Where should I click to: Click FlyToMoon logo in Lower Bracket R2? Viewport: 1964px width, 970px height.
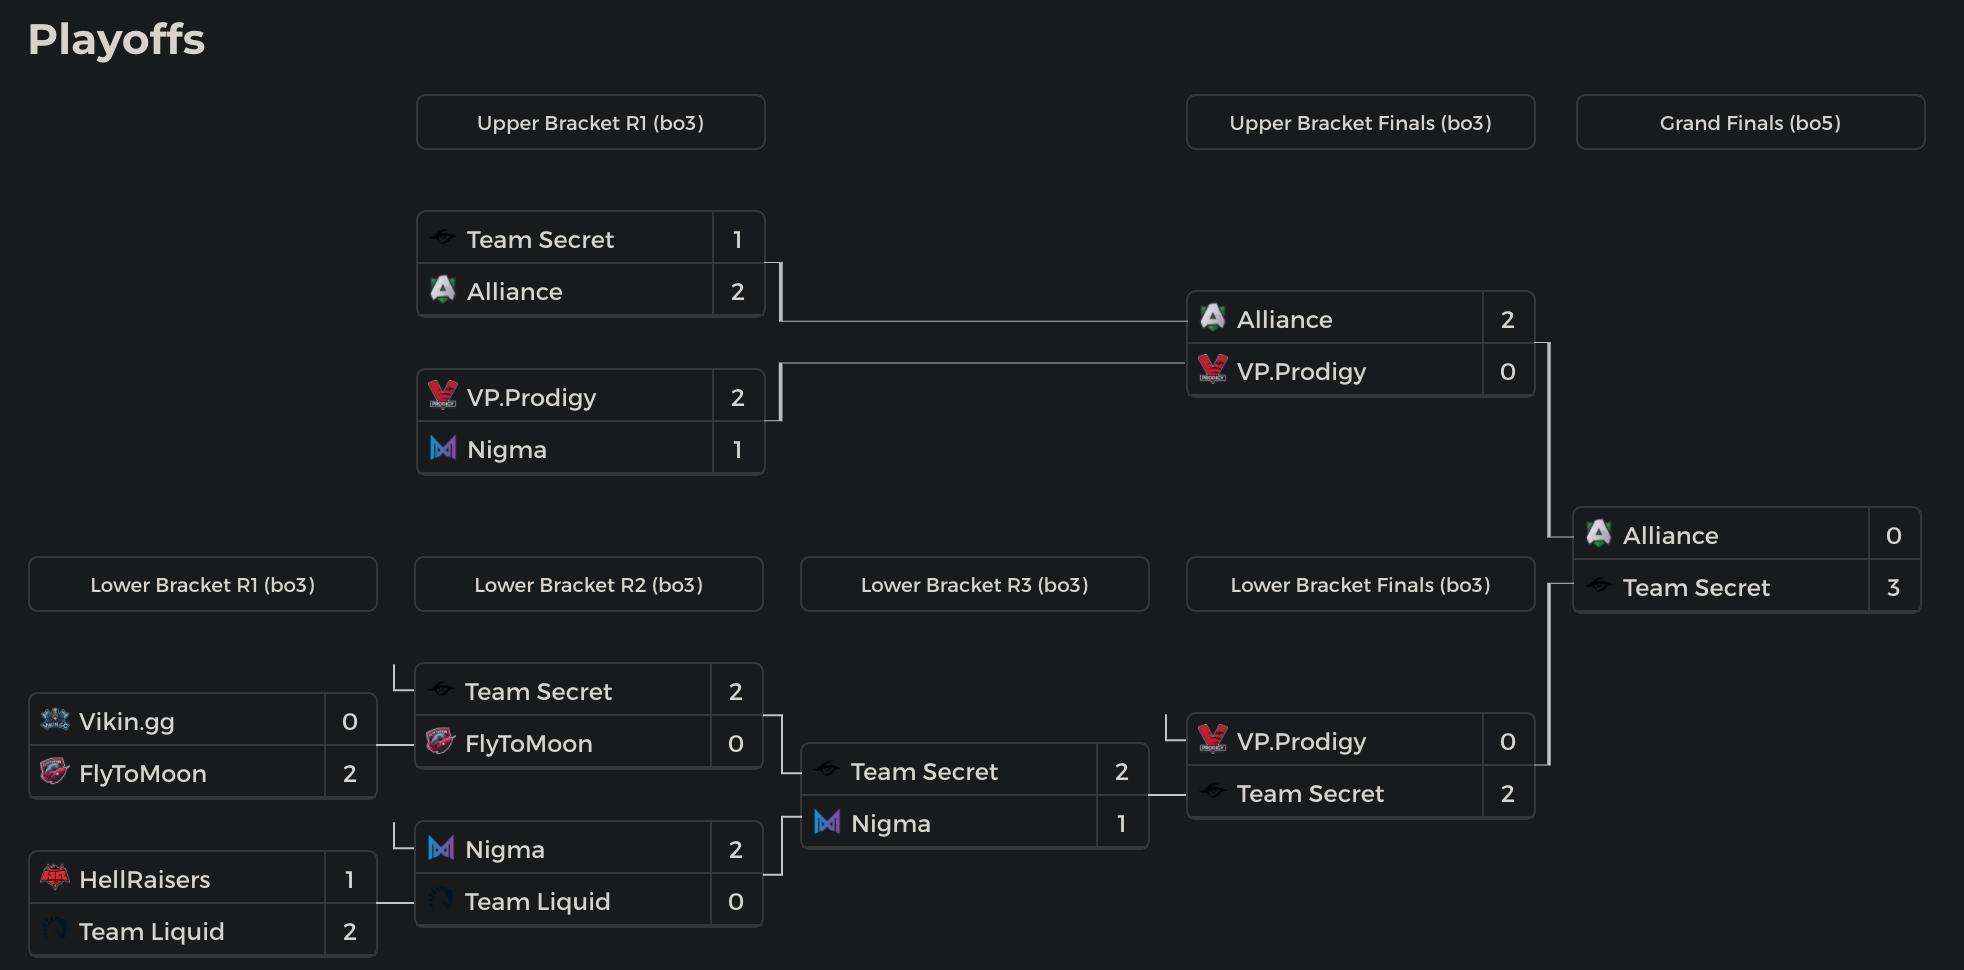[x=440, y=742]
